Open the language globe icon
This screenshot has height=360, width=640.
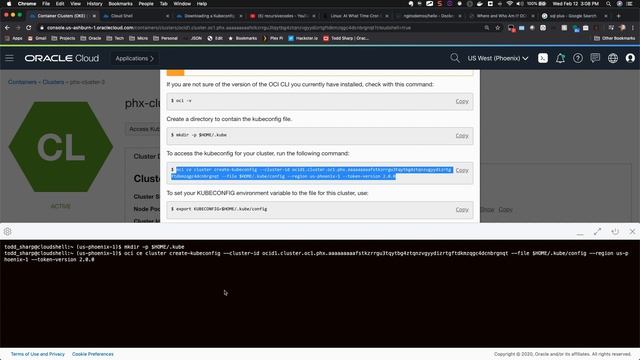tap(613, 58)
